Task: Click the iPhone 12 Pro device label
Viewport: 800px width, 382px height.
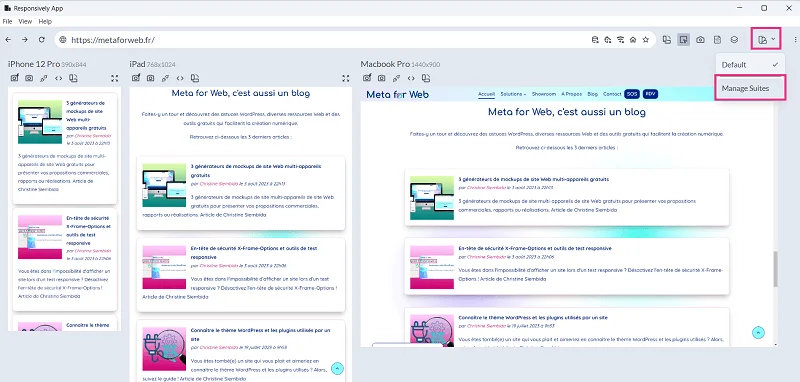Action: 34,64
